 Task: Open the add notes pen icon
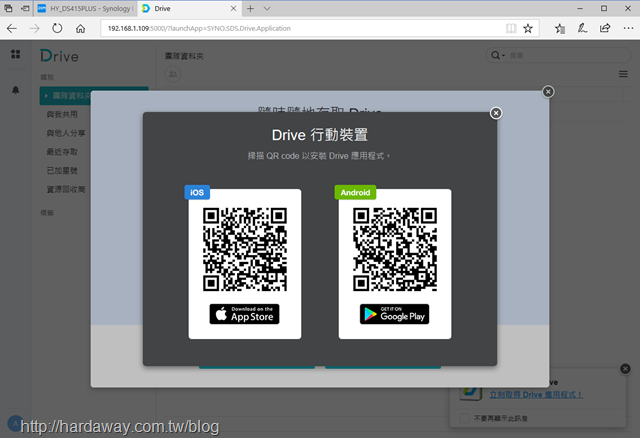point(582,28)
